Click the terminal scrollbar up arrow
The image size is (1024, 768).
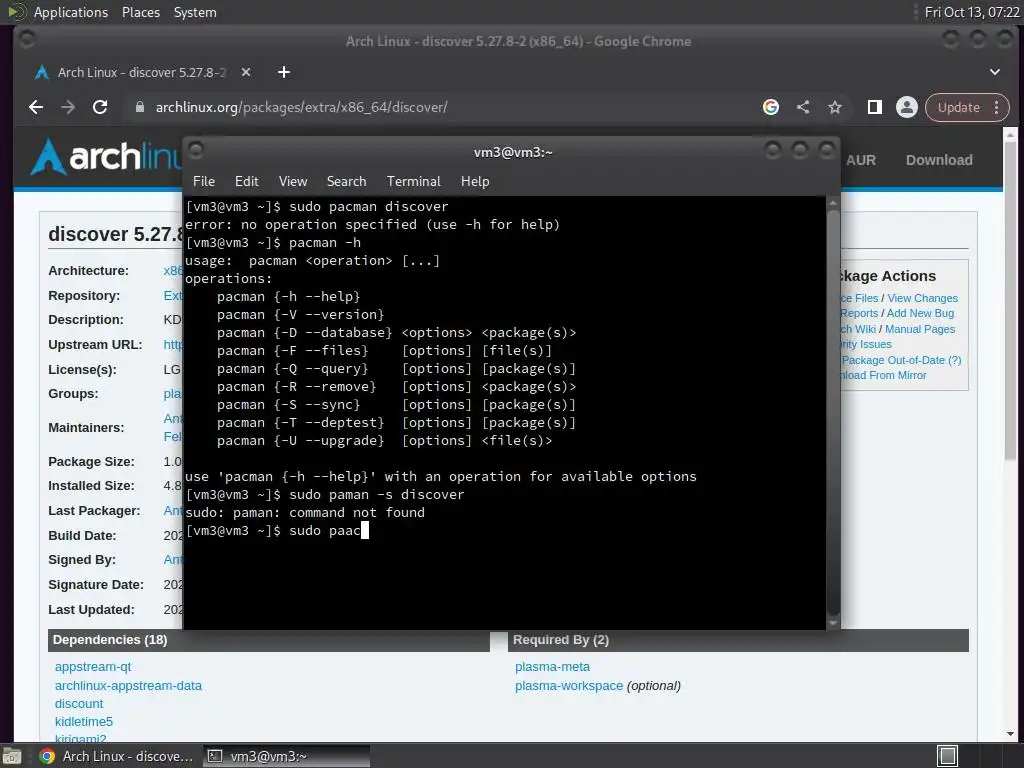click(x=833, y=204)
